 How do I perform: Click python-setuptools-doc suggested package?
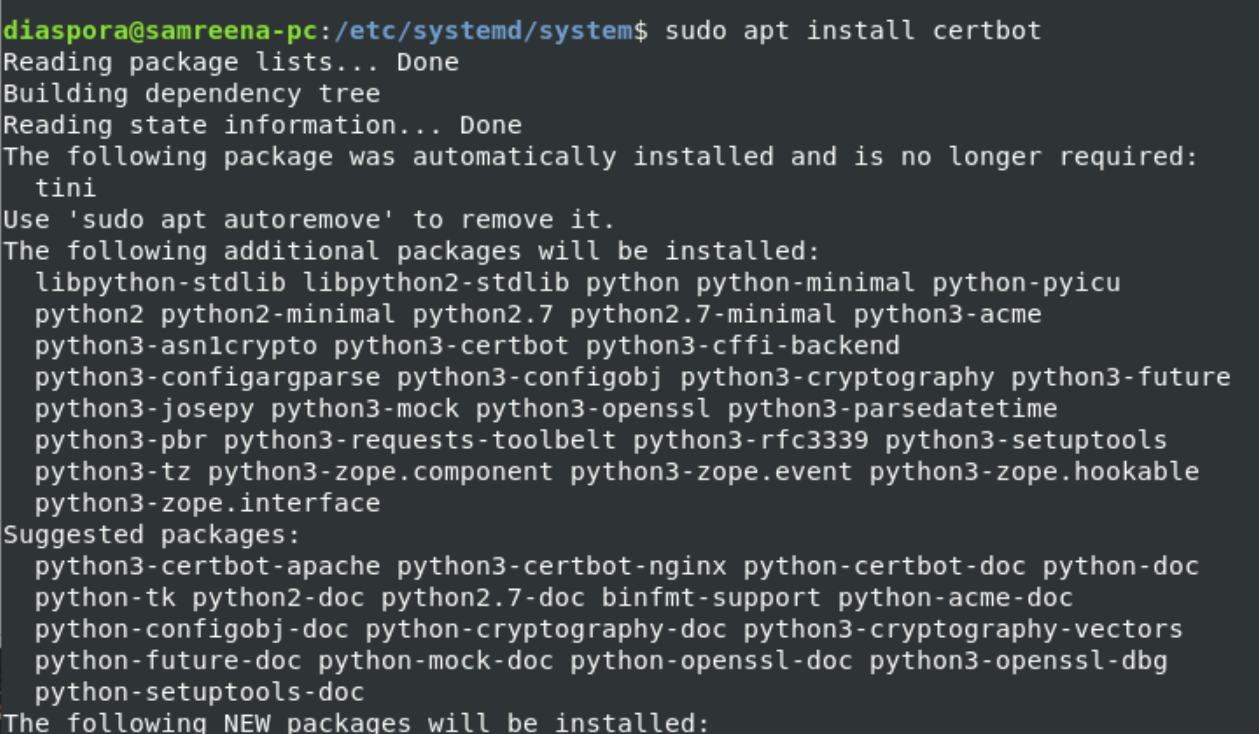coord(200,692)
